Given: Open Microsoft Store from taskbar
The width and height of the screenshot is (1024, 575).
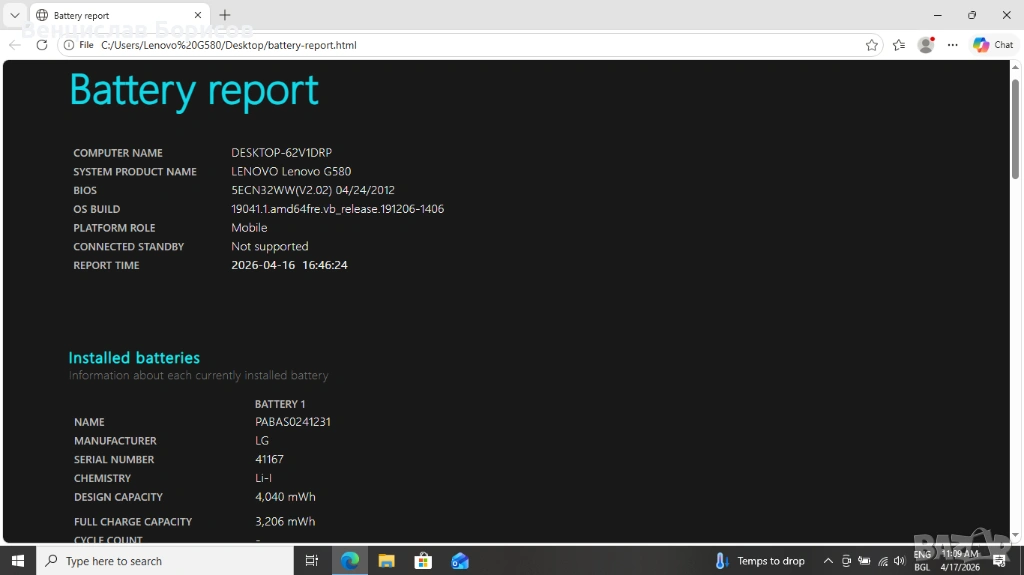Looking at the screenshot, I should pos(423,561).
